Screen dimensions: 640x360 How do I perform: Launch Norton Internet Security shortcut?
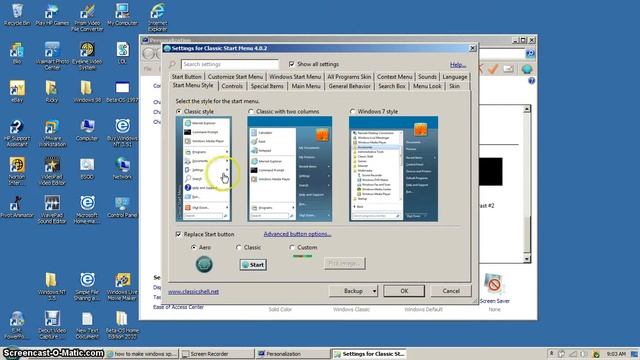17,171
